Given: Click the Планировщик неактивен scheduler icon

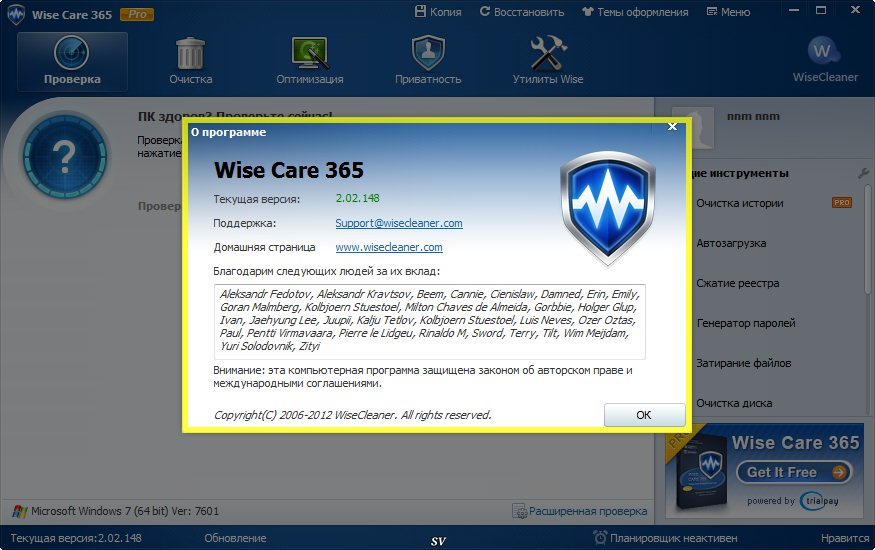Looking at the screenshot, I should click(600, 538).
